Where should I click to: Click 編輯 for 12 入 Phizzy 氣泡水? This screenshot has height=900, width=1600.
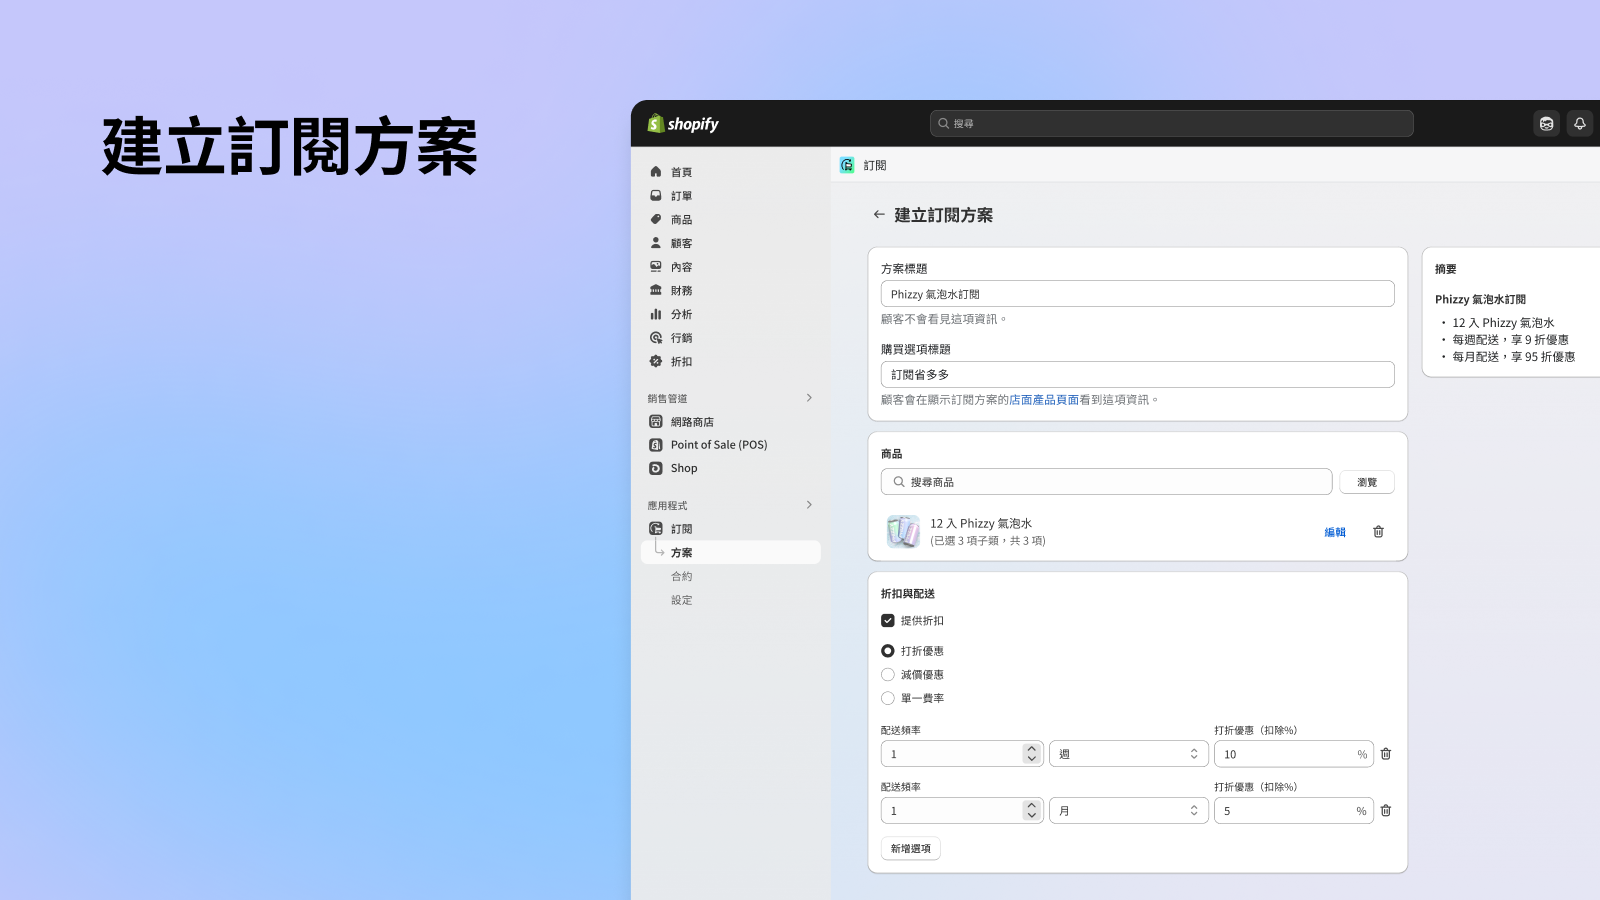coord(1335,532)
